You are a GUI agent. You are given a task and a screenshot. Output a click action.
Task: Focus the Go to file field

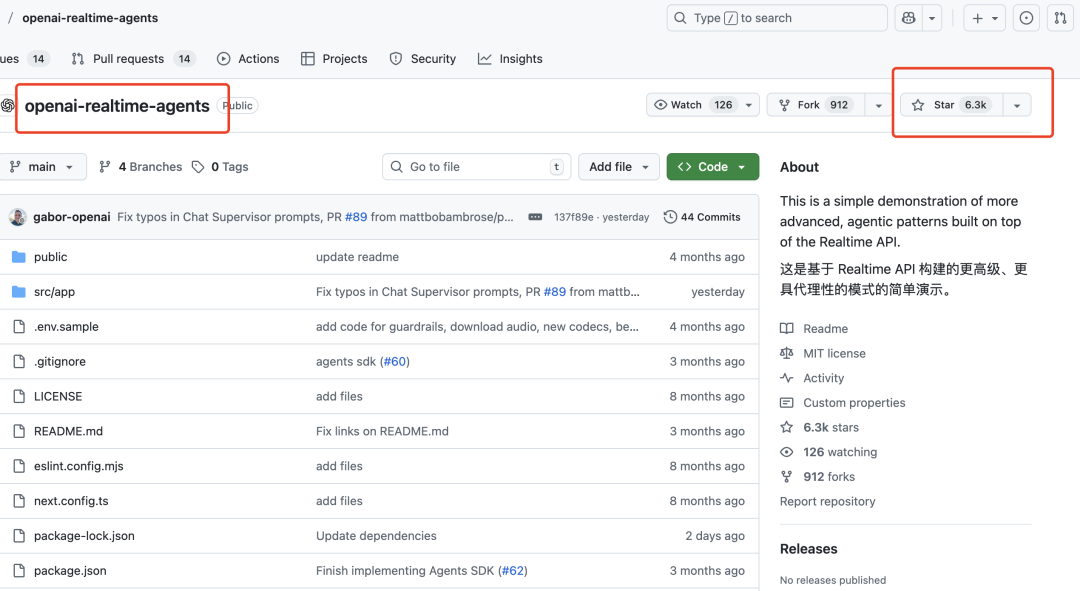pos(477,167)
